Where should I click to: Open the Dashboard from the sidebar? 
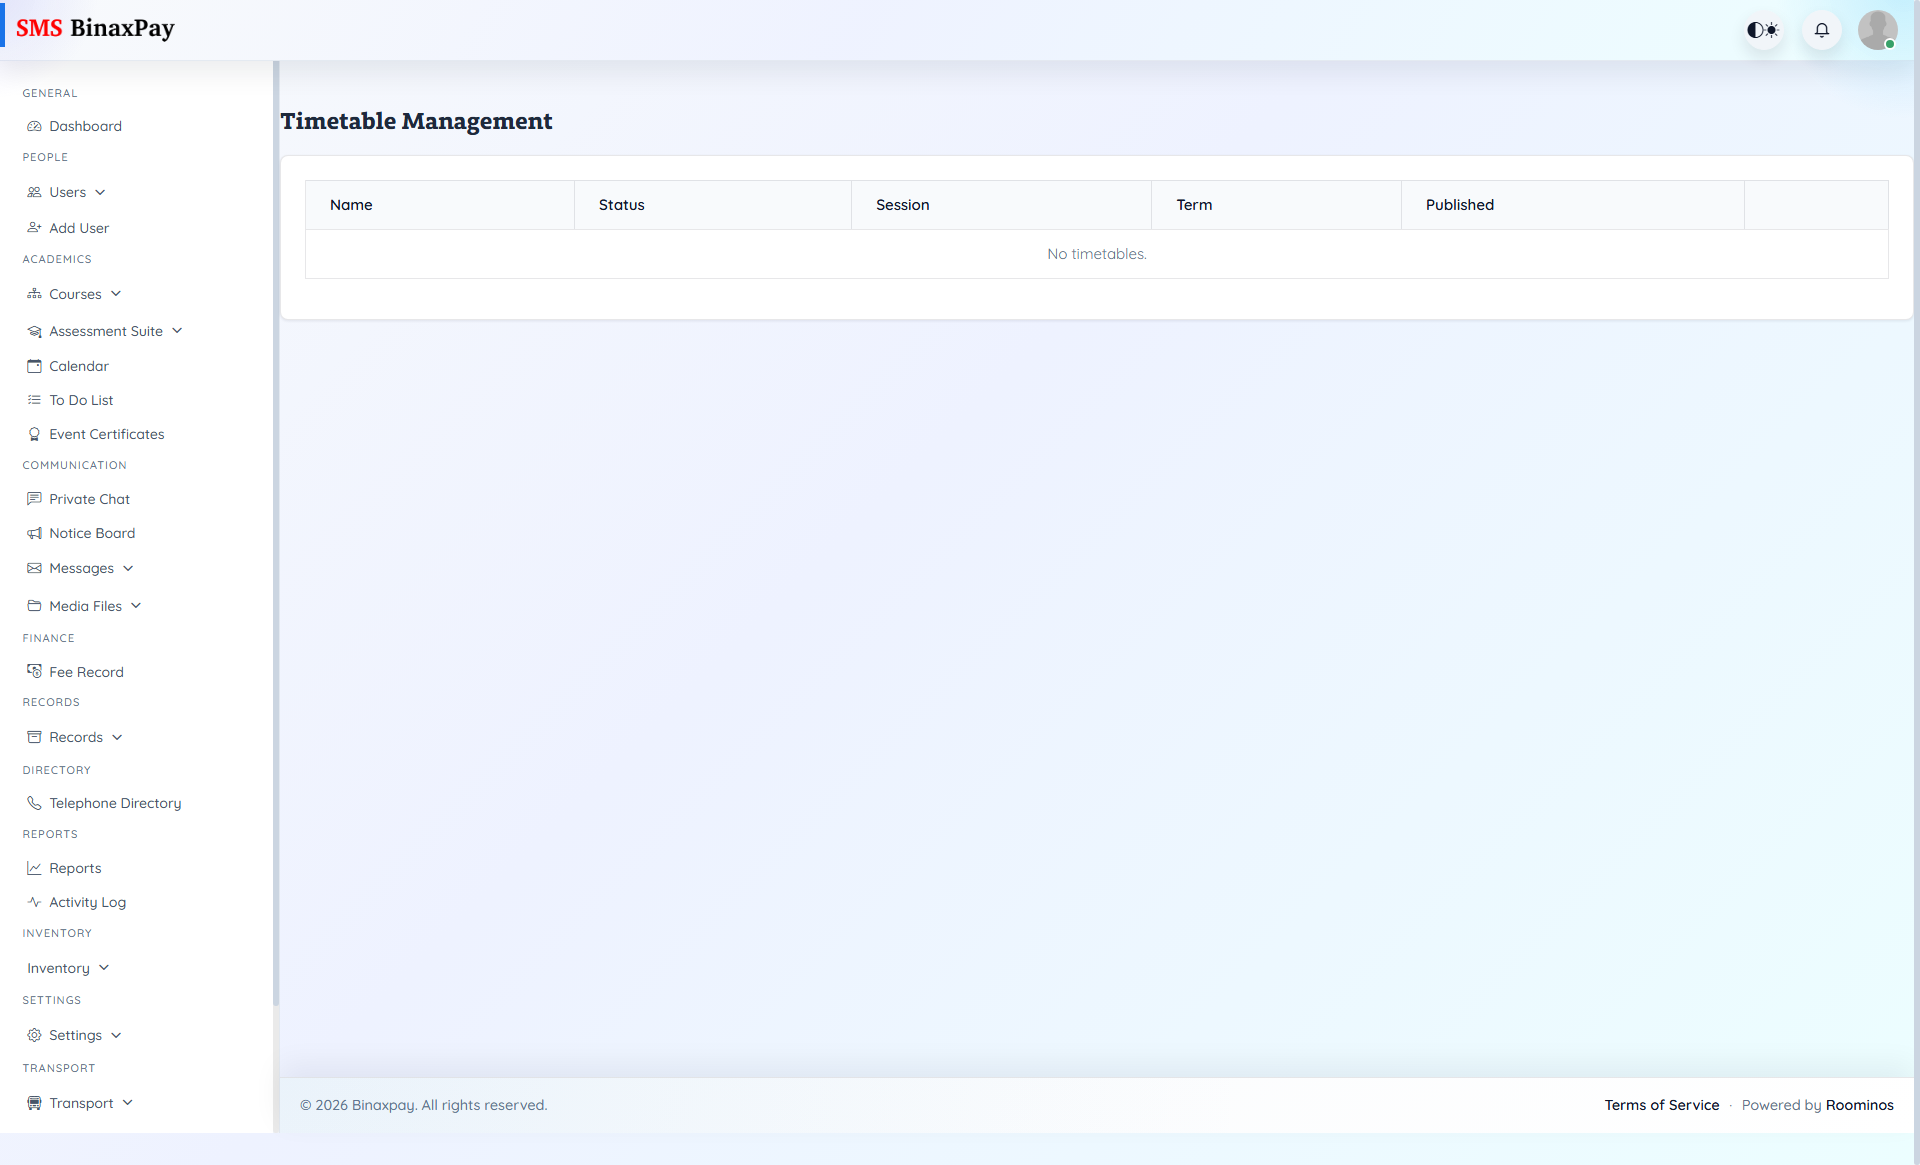click(85, 126)
